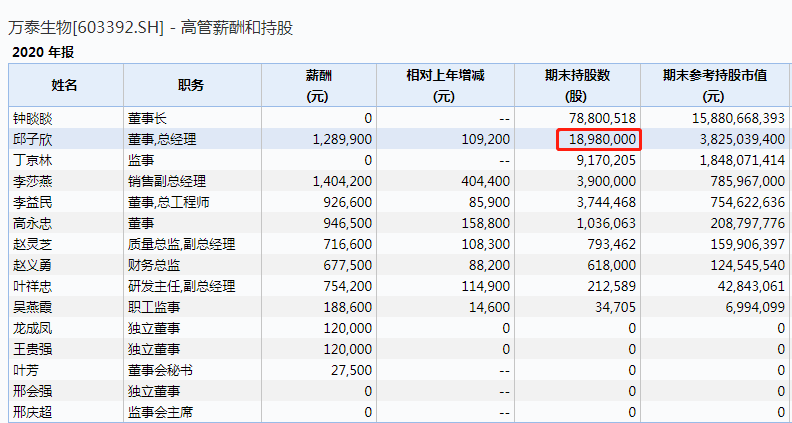
Task: Click salary value 677,500
Action: (348, 265)
